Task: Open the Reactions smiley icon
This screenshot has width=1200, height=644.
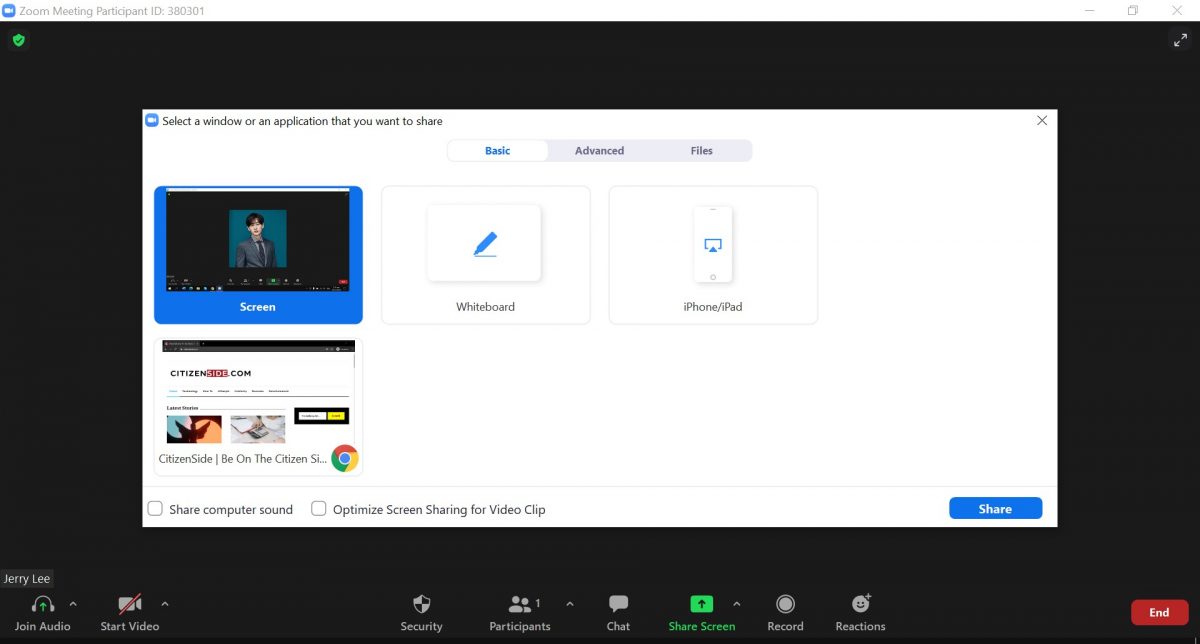Action: coord(860,604)
